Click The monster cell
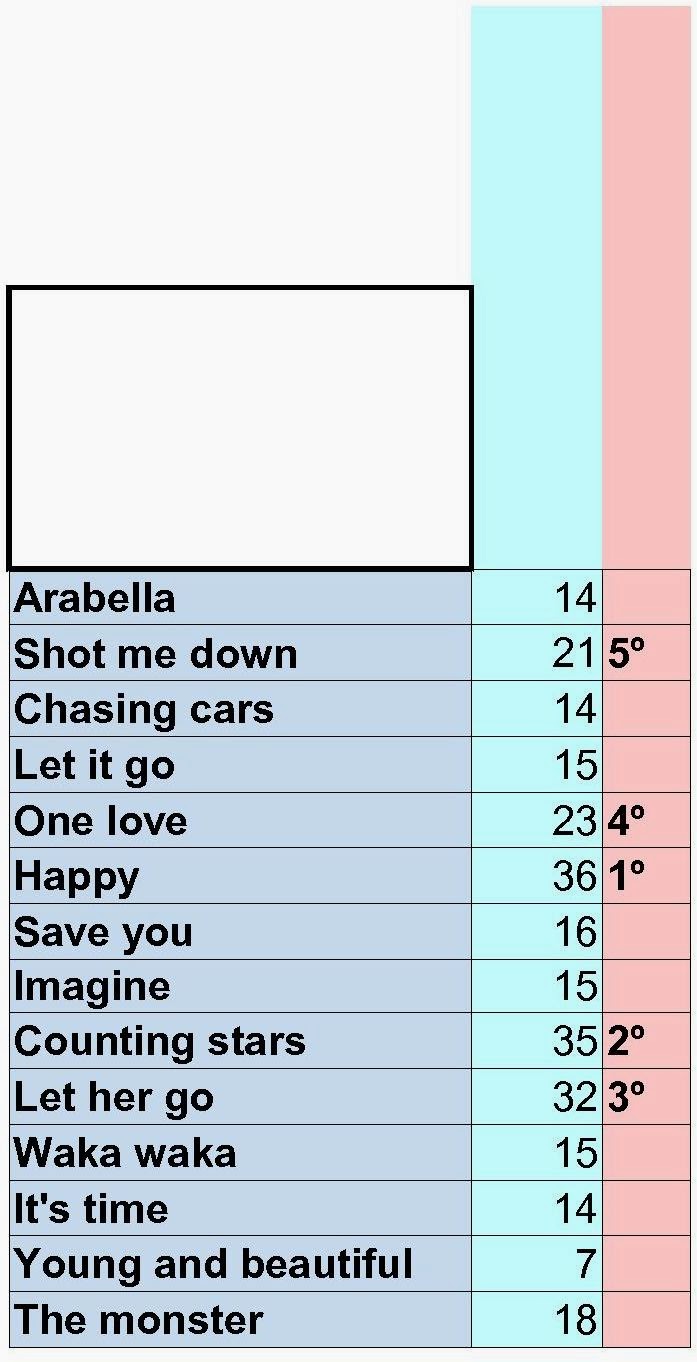The height and width of the screenshot is (1362, 697). pyautogui.click(x=240, y=1320)
